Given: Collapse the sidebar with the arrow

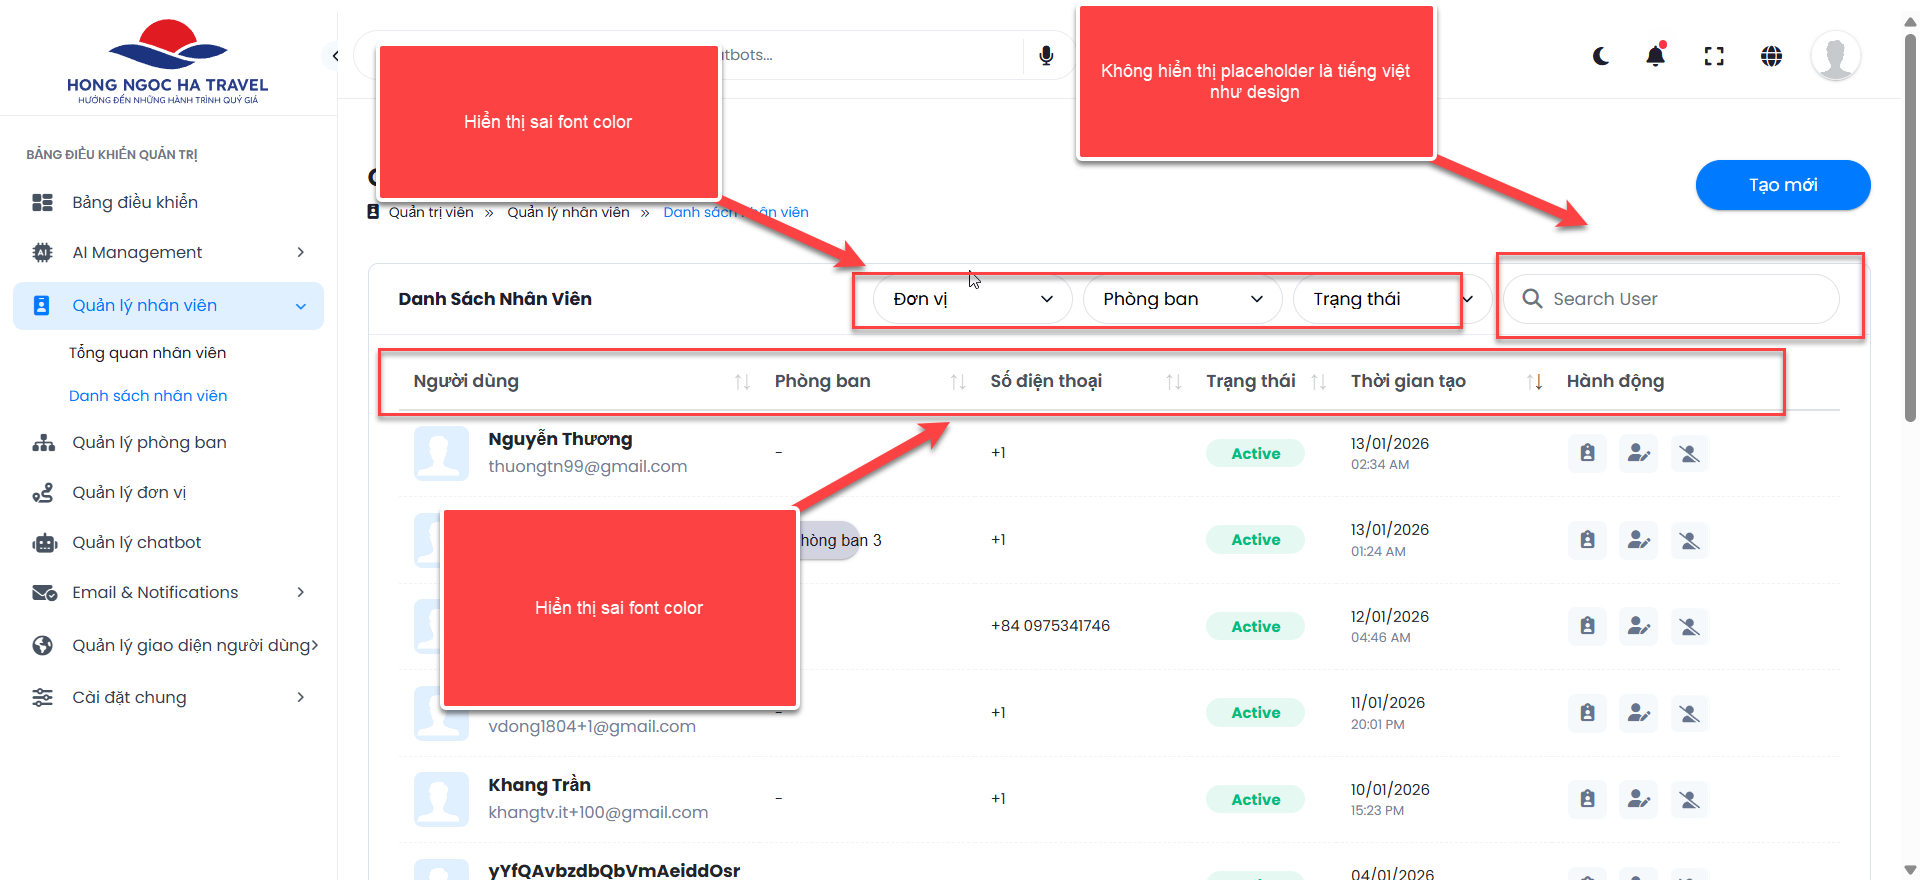Looking at the screenshot, I should (336, 56).
